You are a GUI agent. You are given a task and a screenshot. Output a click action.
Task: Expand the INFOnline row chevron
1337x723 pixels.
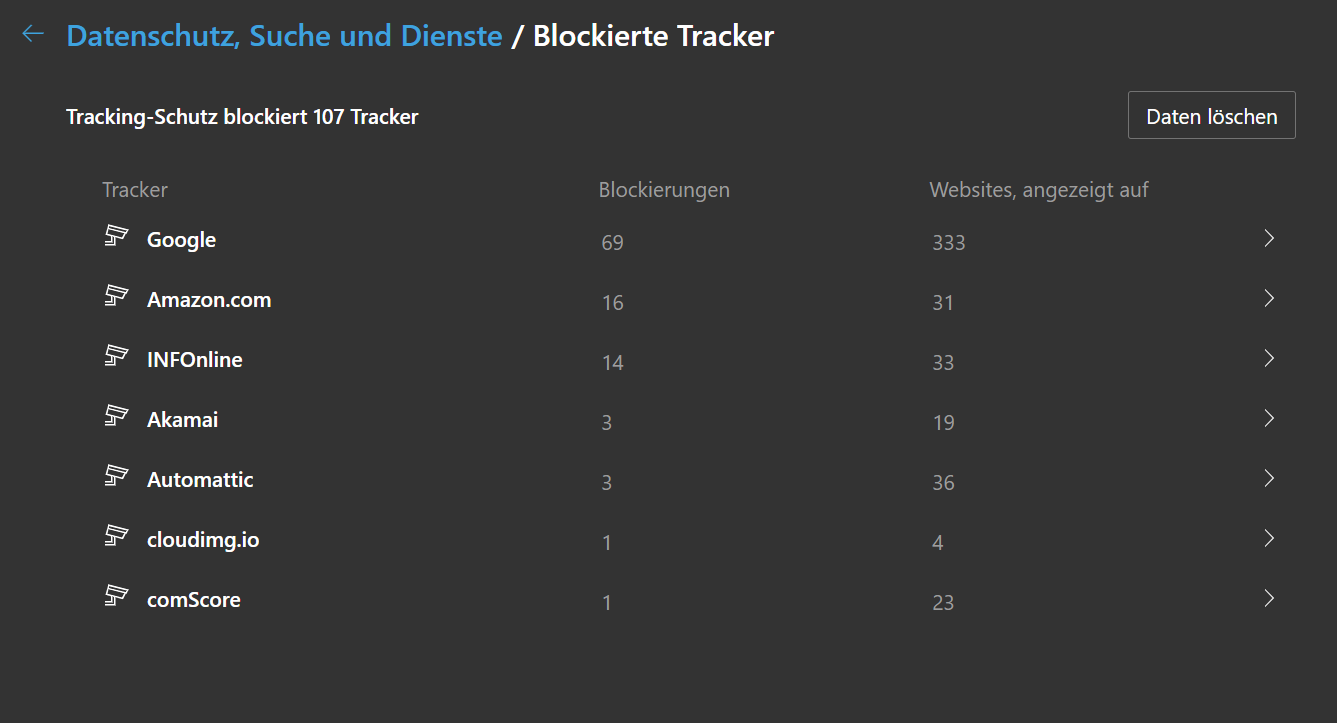(1269, 358)
